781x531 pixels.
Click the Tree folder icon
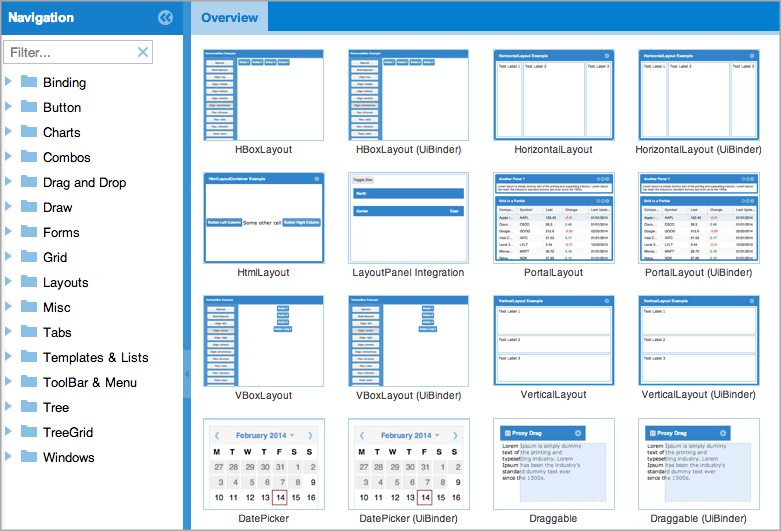pos(29,406)
